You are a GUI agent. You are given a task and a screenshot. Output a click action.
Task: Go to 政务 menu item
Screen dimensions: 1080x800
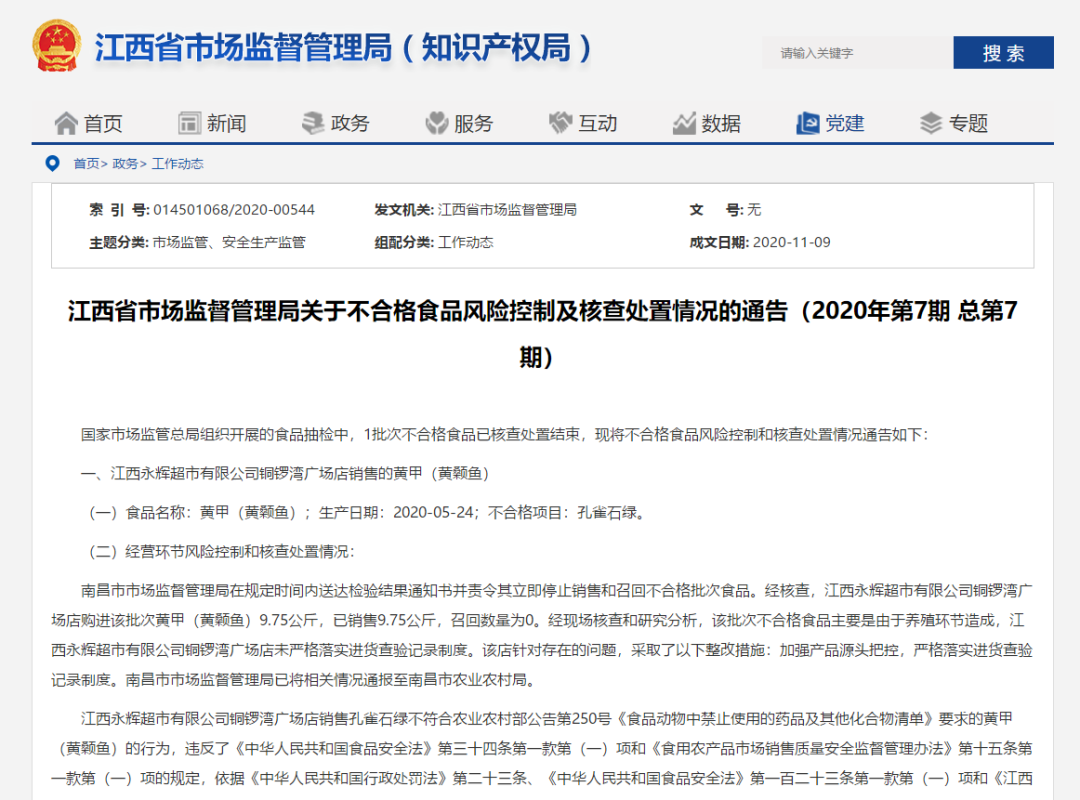coord(350,123)
